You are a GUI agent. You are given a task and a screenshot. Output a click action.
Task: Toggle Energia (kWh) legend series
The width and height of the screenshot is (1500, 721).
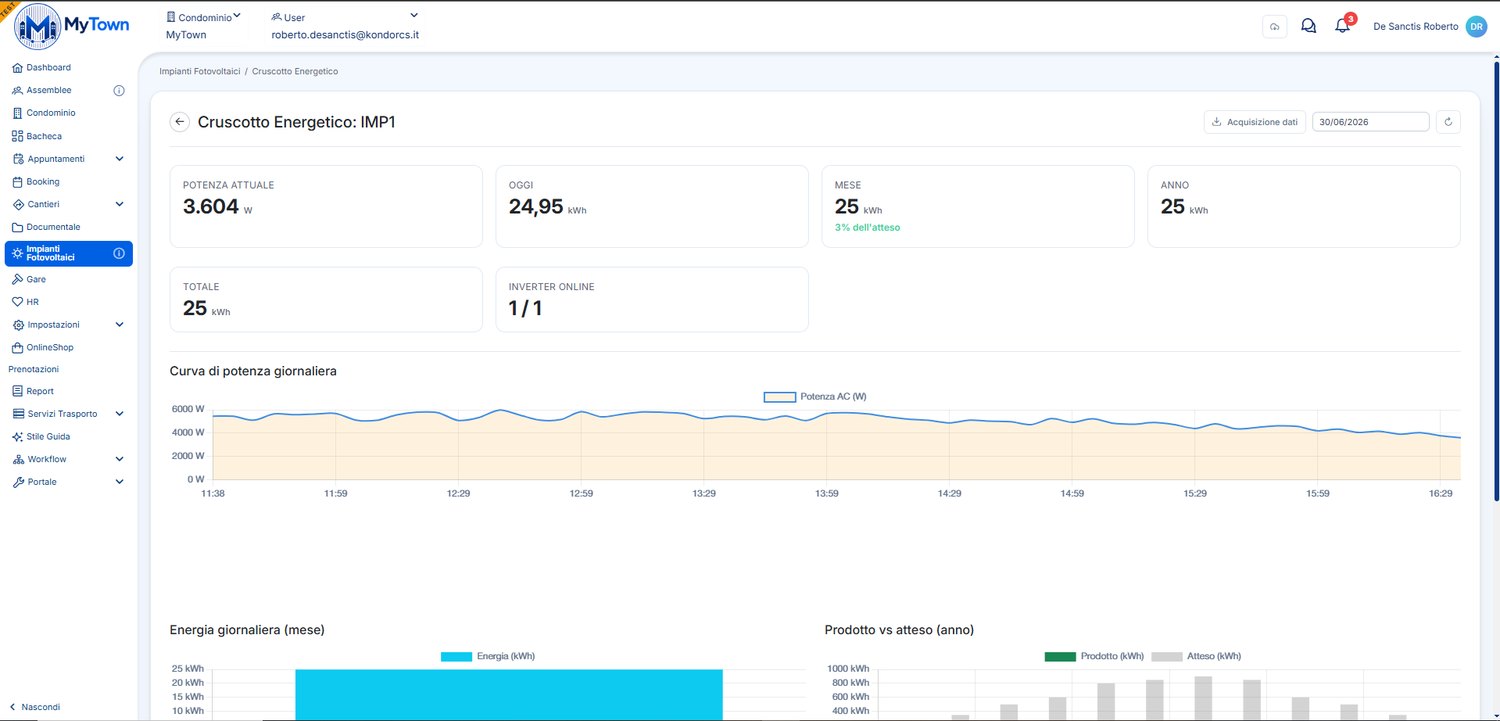pyautogui.click(x=488, y=656)
